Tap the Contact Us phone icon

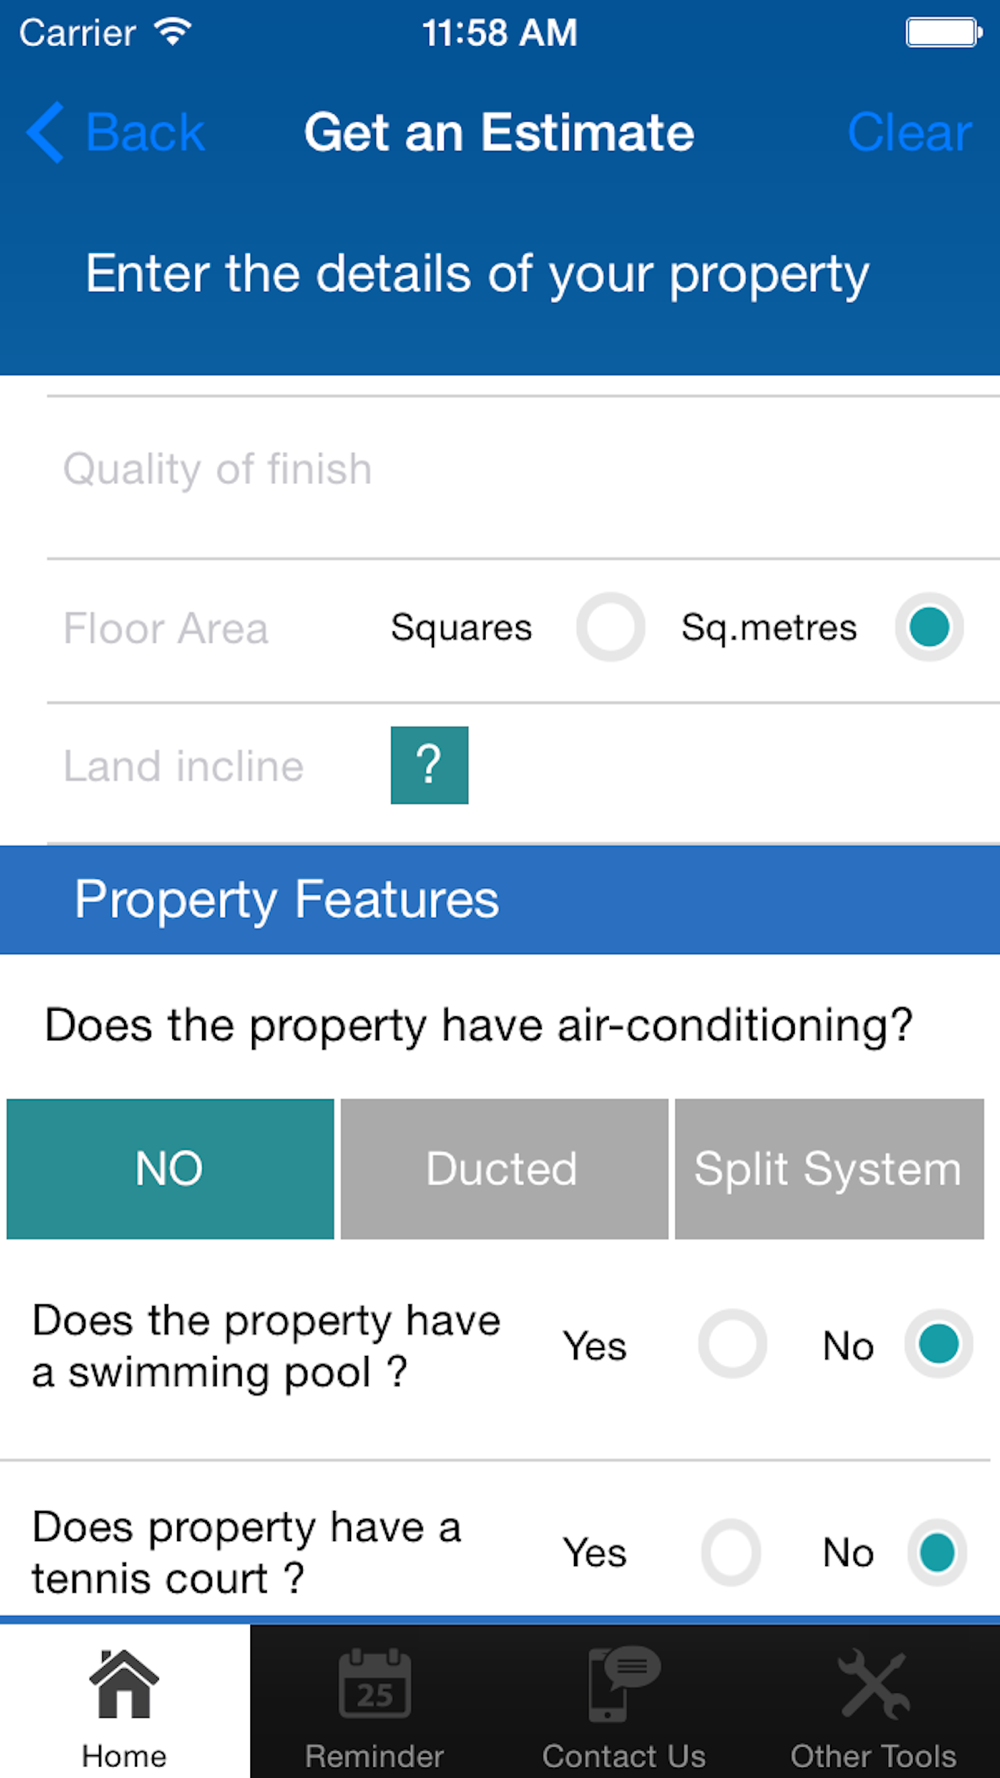pos(624,1685)
